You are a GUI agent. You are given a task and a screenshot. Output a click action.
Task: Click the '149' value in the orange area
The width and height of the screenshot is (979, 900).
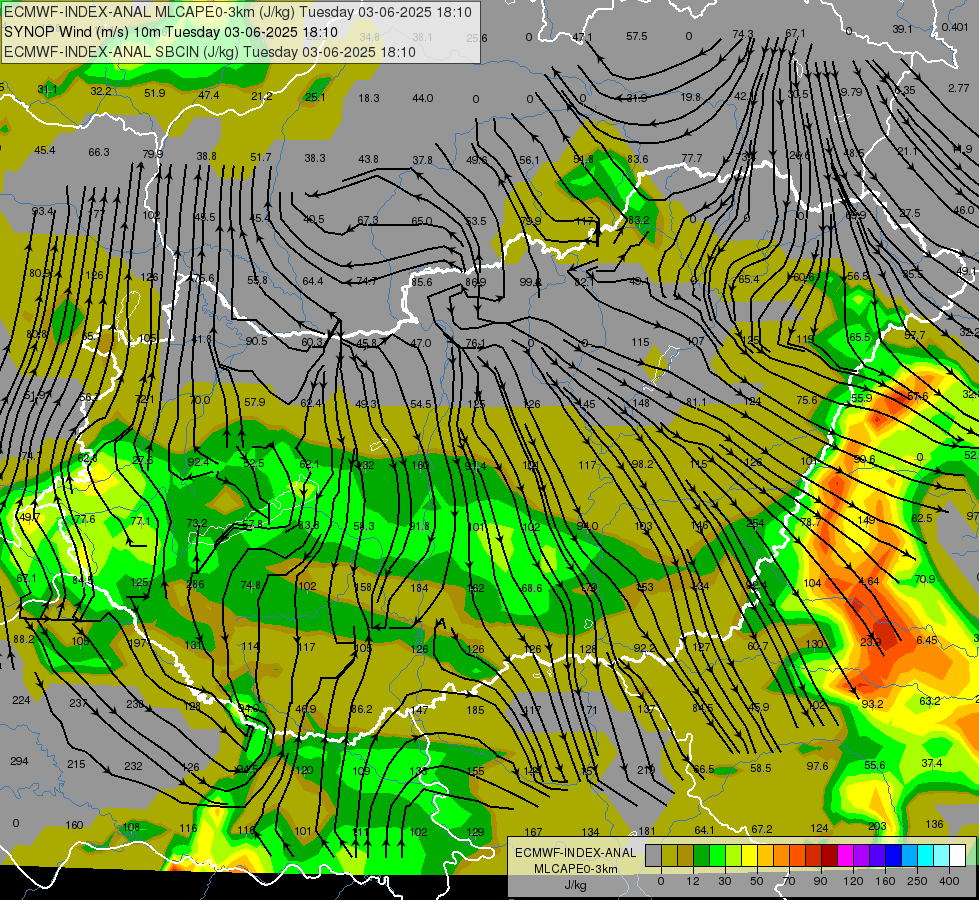(x=866, y=520)
